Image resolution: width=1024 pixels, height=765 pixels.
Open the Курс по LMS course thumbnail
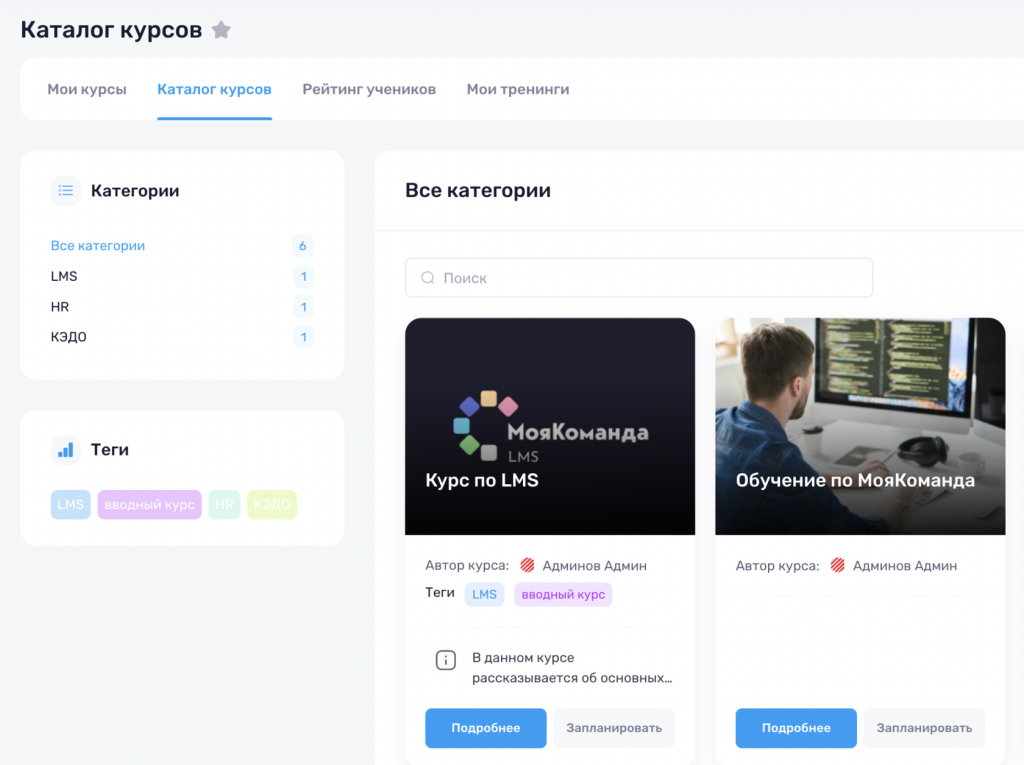coord(550,426)
